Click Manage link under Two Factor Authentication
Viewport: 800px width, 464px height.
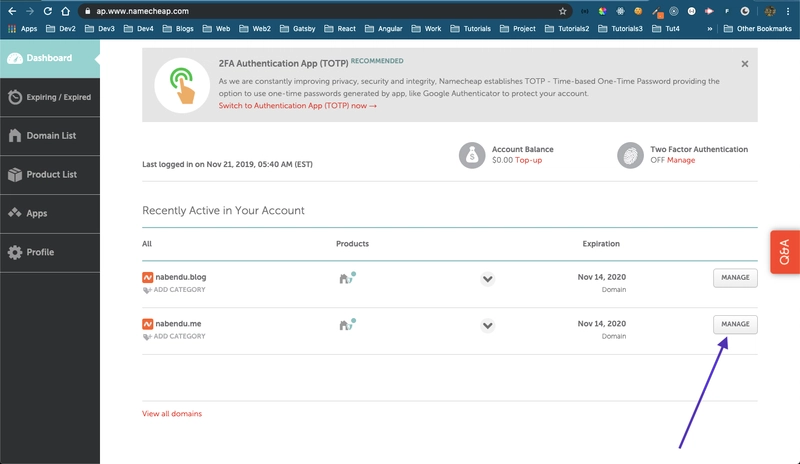tap(681, 160)
